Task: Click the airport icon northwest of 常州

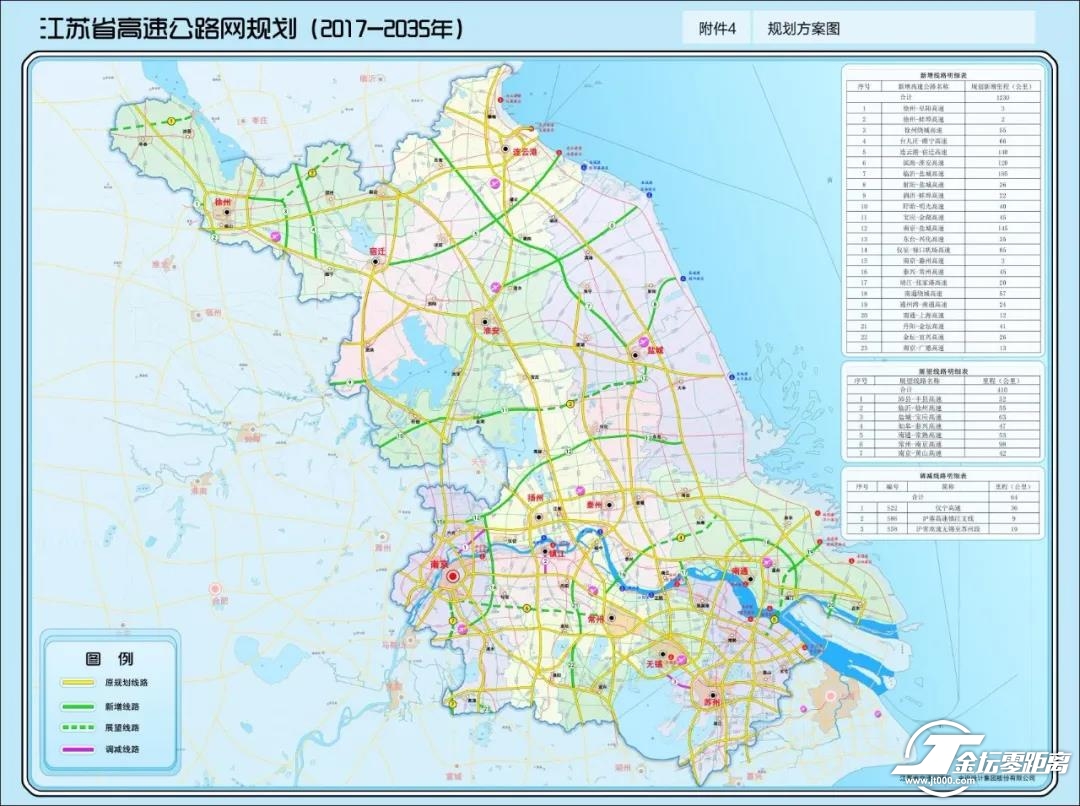Action: [x=594, y=591]
